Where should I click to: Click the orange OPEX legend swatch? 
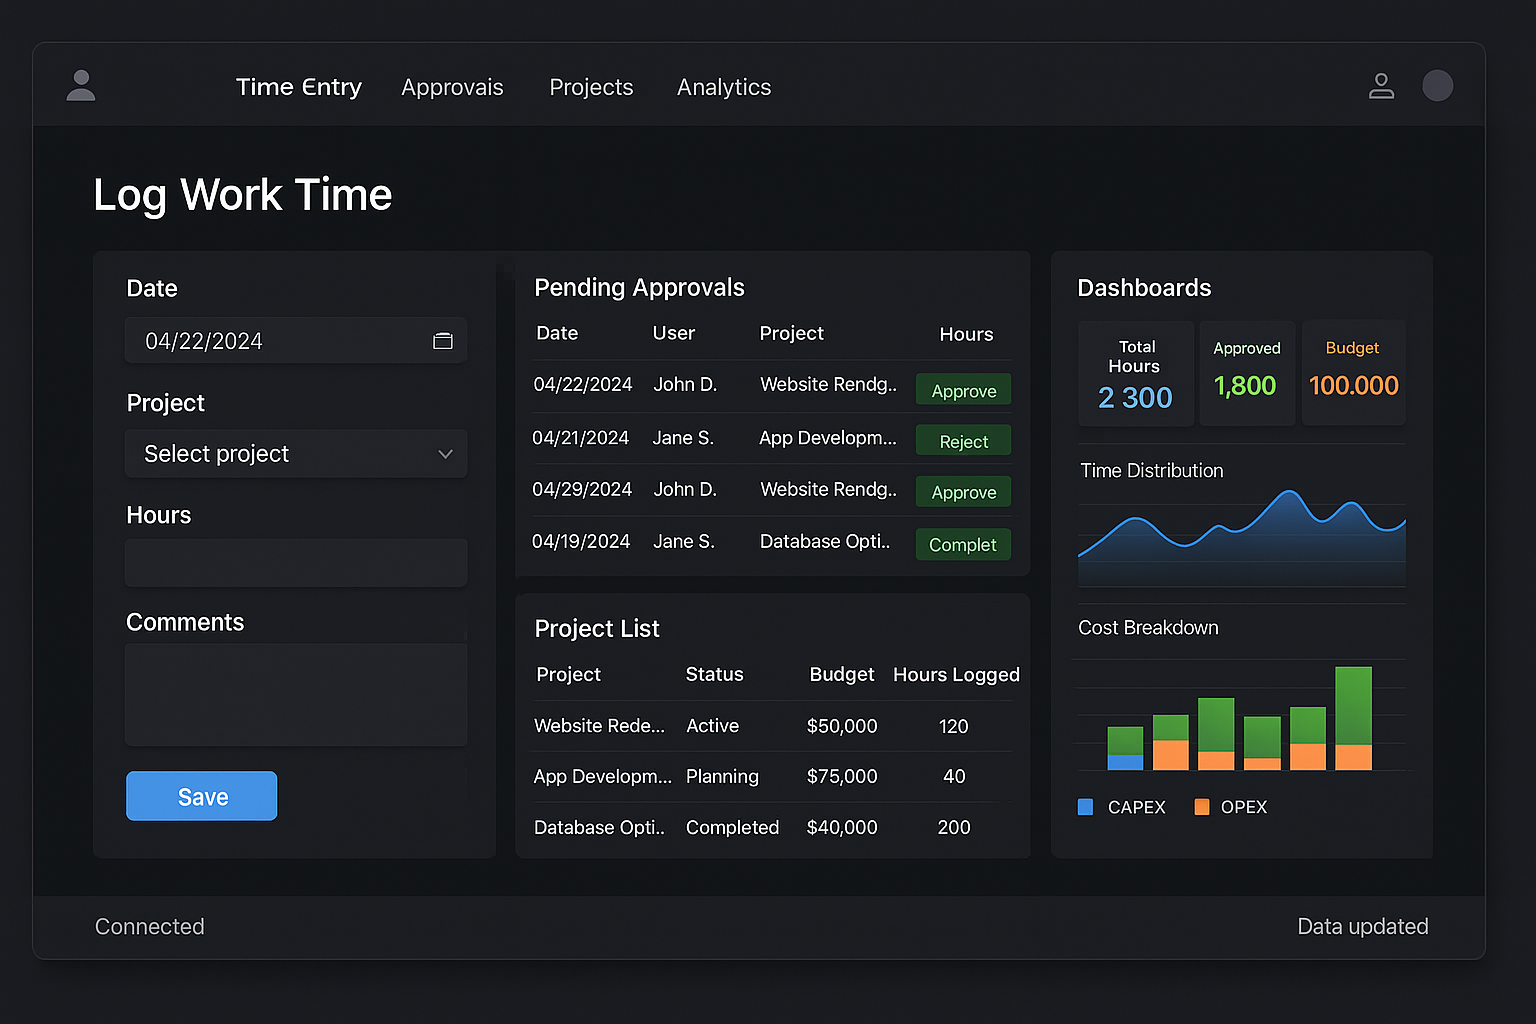click(1202, 807)
